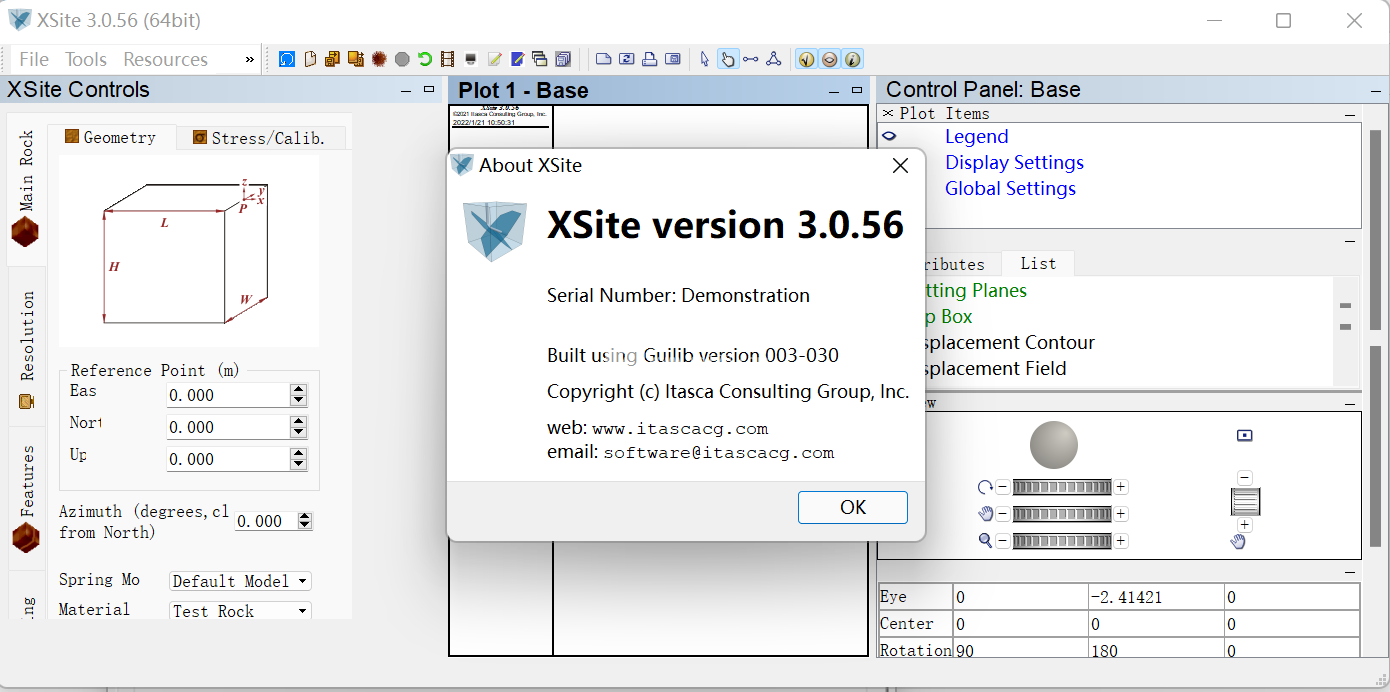The height and width of the screenshot is (692, 1390).
Task: Click the blue circular-arrow toolbar icon
Action: pos(287,59)
